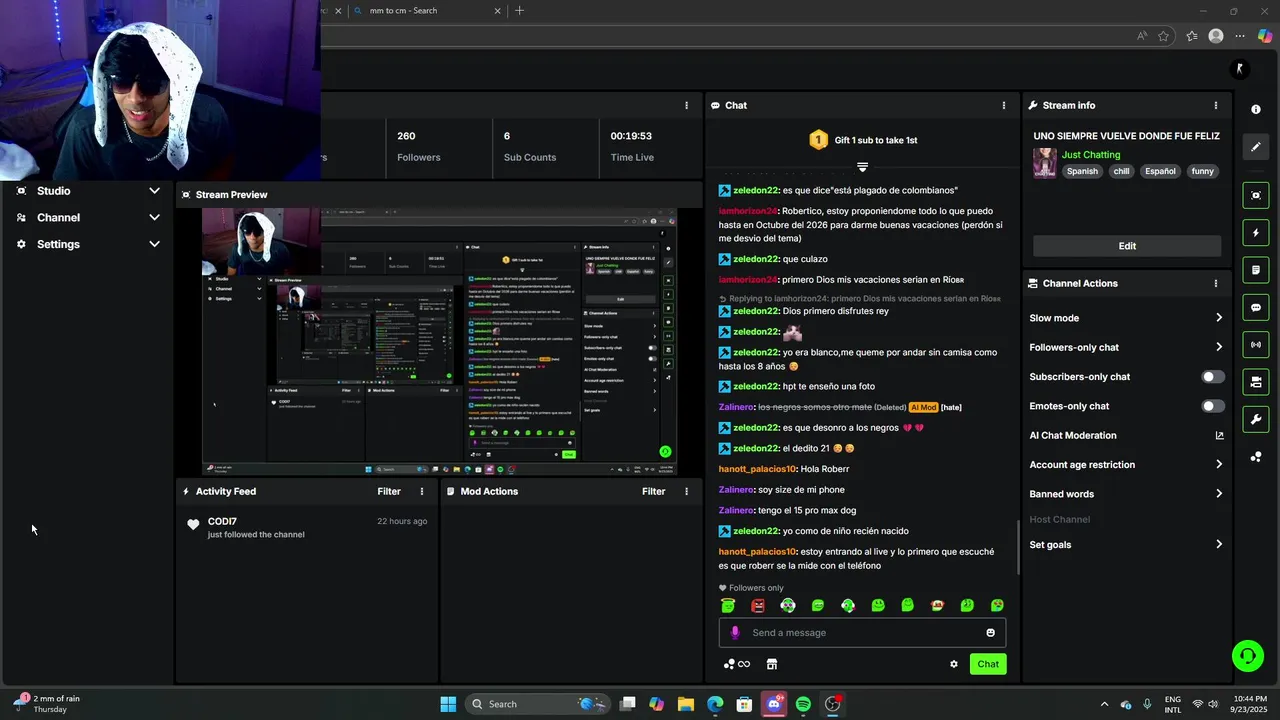Open the shop icon below message box
The width and height of the screenshot is (1280, 720).
[x=771, y=664]
